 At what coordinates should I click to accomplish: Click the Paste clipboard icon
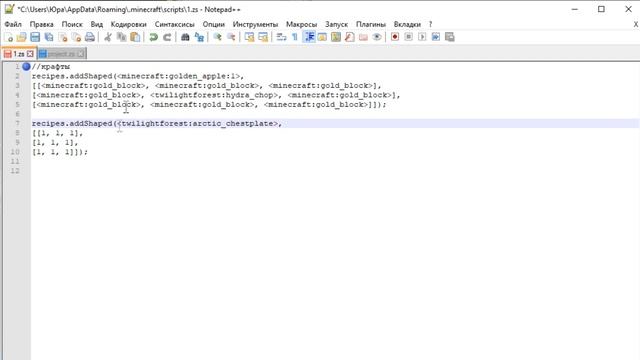pos(135,37)
